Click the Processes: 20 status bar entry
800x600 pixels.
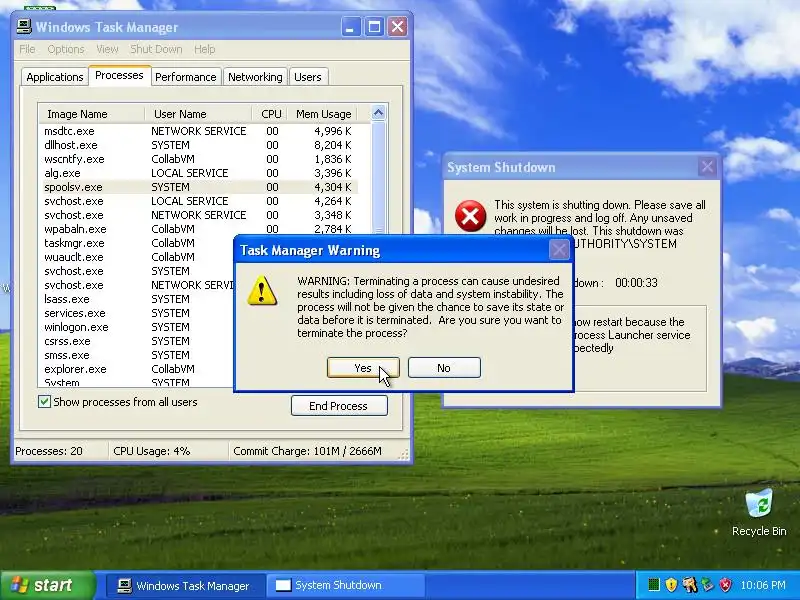tap(49, 451)
